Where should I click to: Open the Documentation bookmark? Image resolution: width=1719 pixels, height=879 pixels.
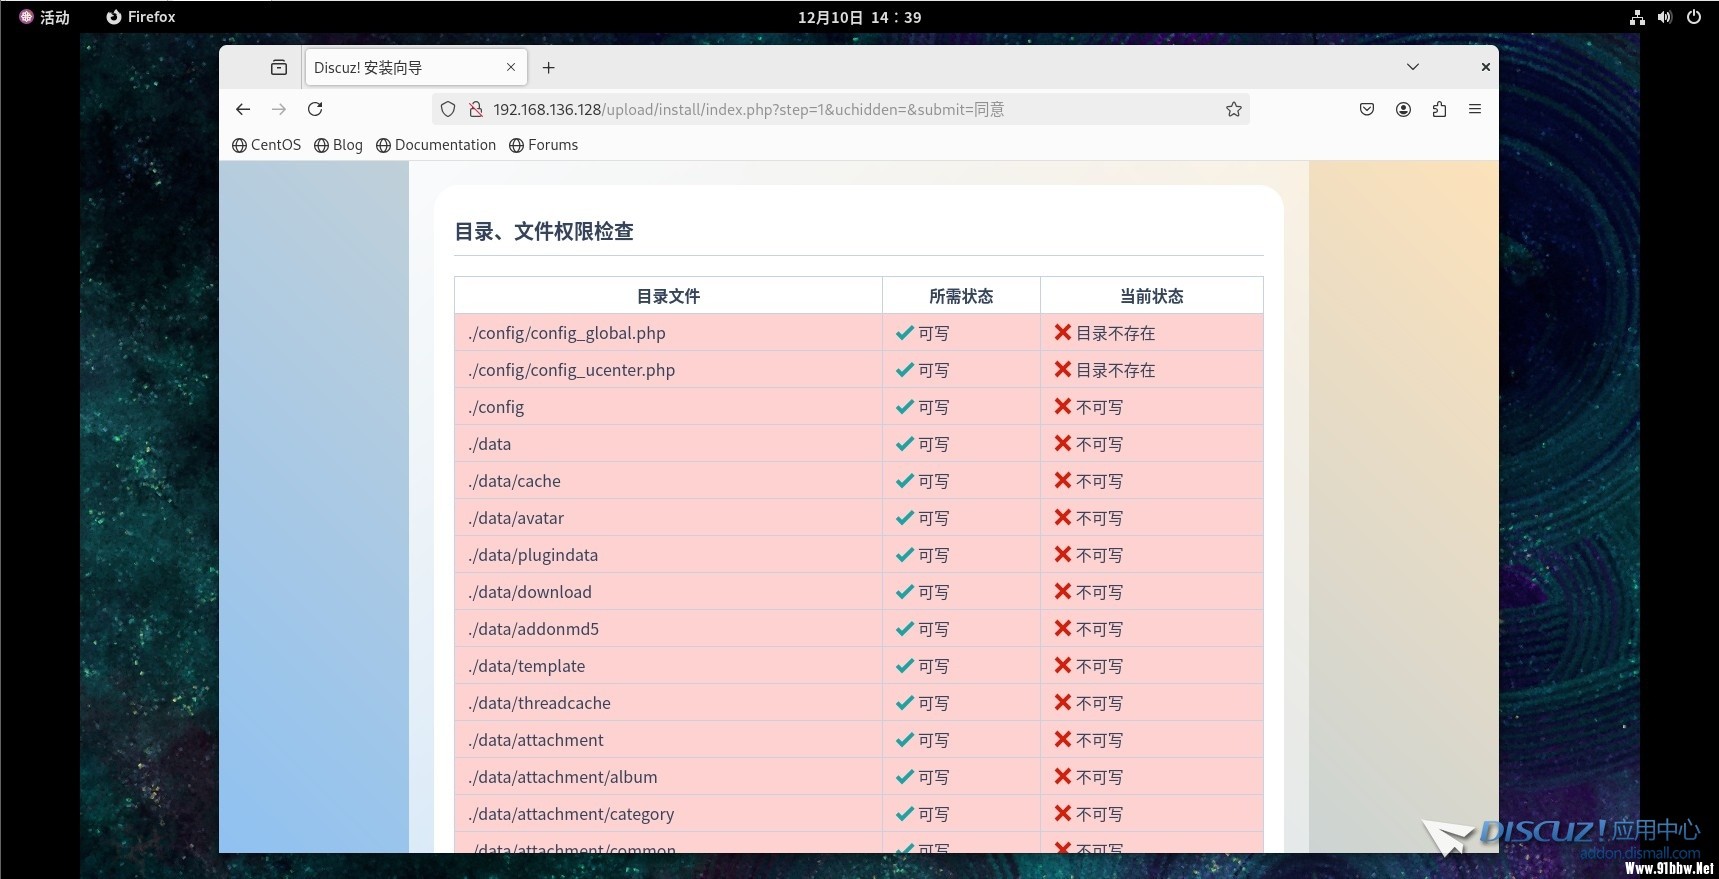point(436,145)
